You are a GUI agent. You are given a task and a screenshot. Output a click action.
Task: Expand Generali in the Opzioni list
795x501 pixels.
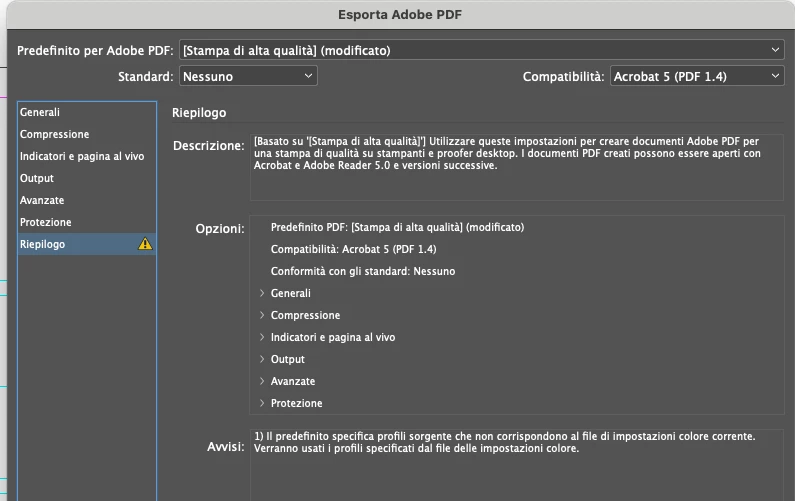[x=262, y=293]
